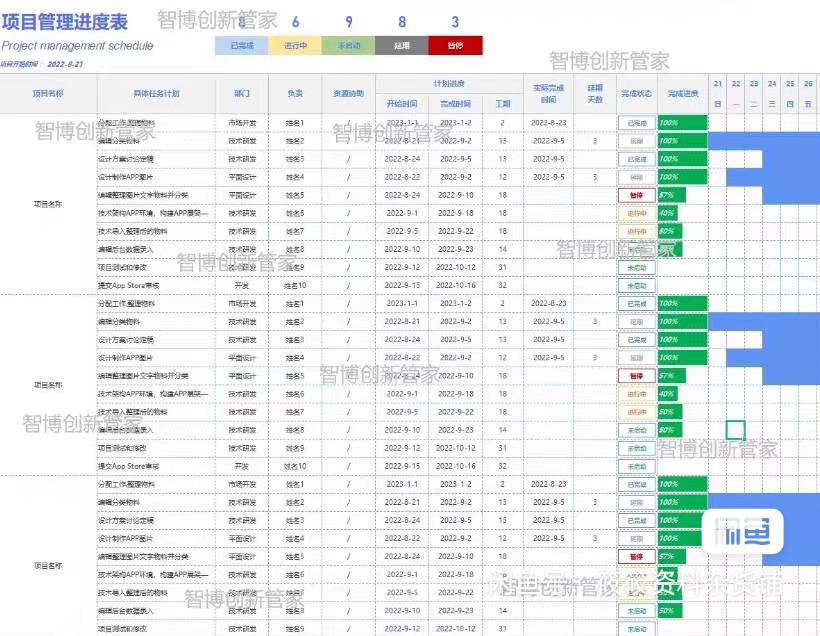Click the count 8 above 延期

(x=402, y=22)
